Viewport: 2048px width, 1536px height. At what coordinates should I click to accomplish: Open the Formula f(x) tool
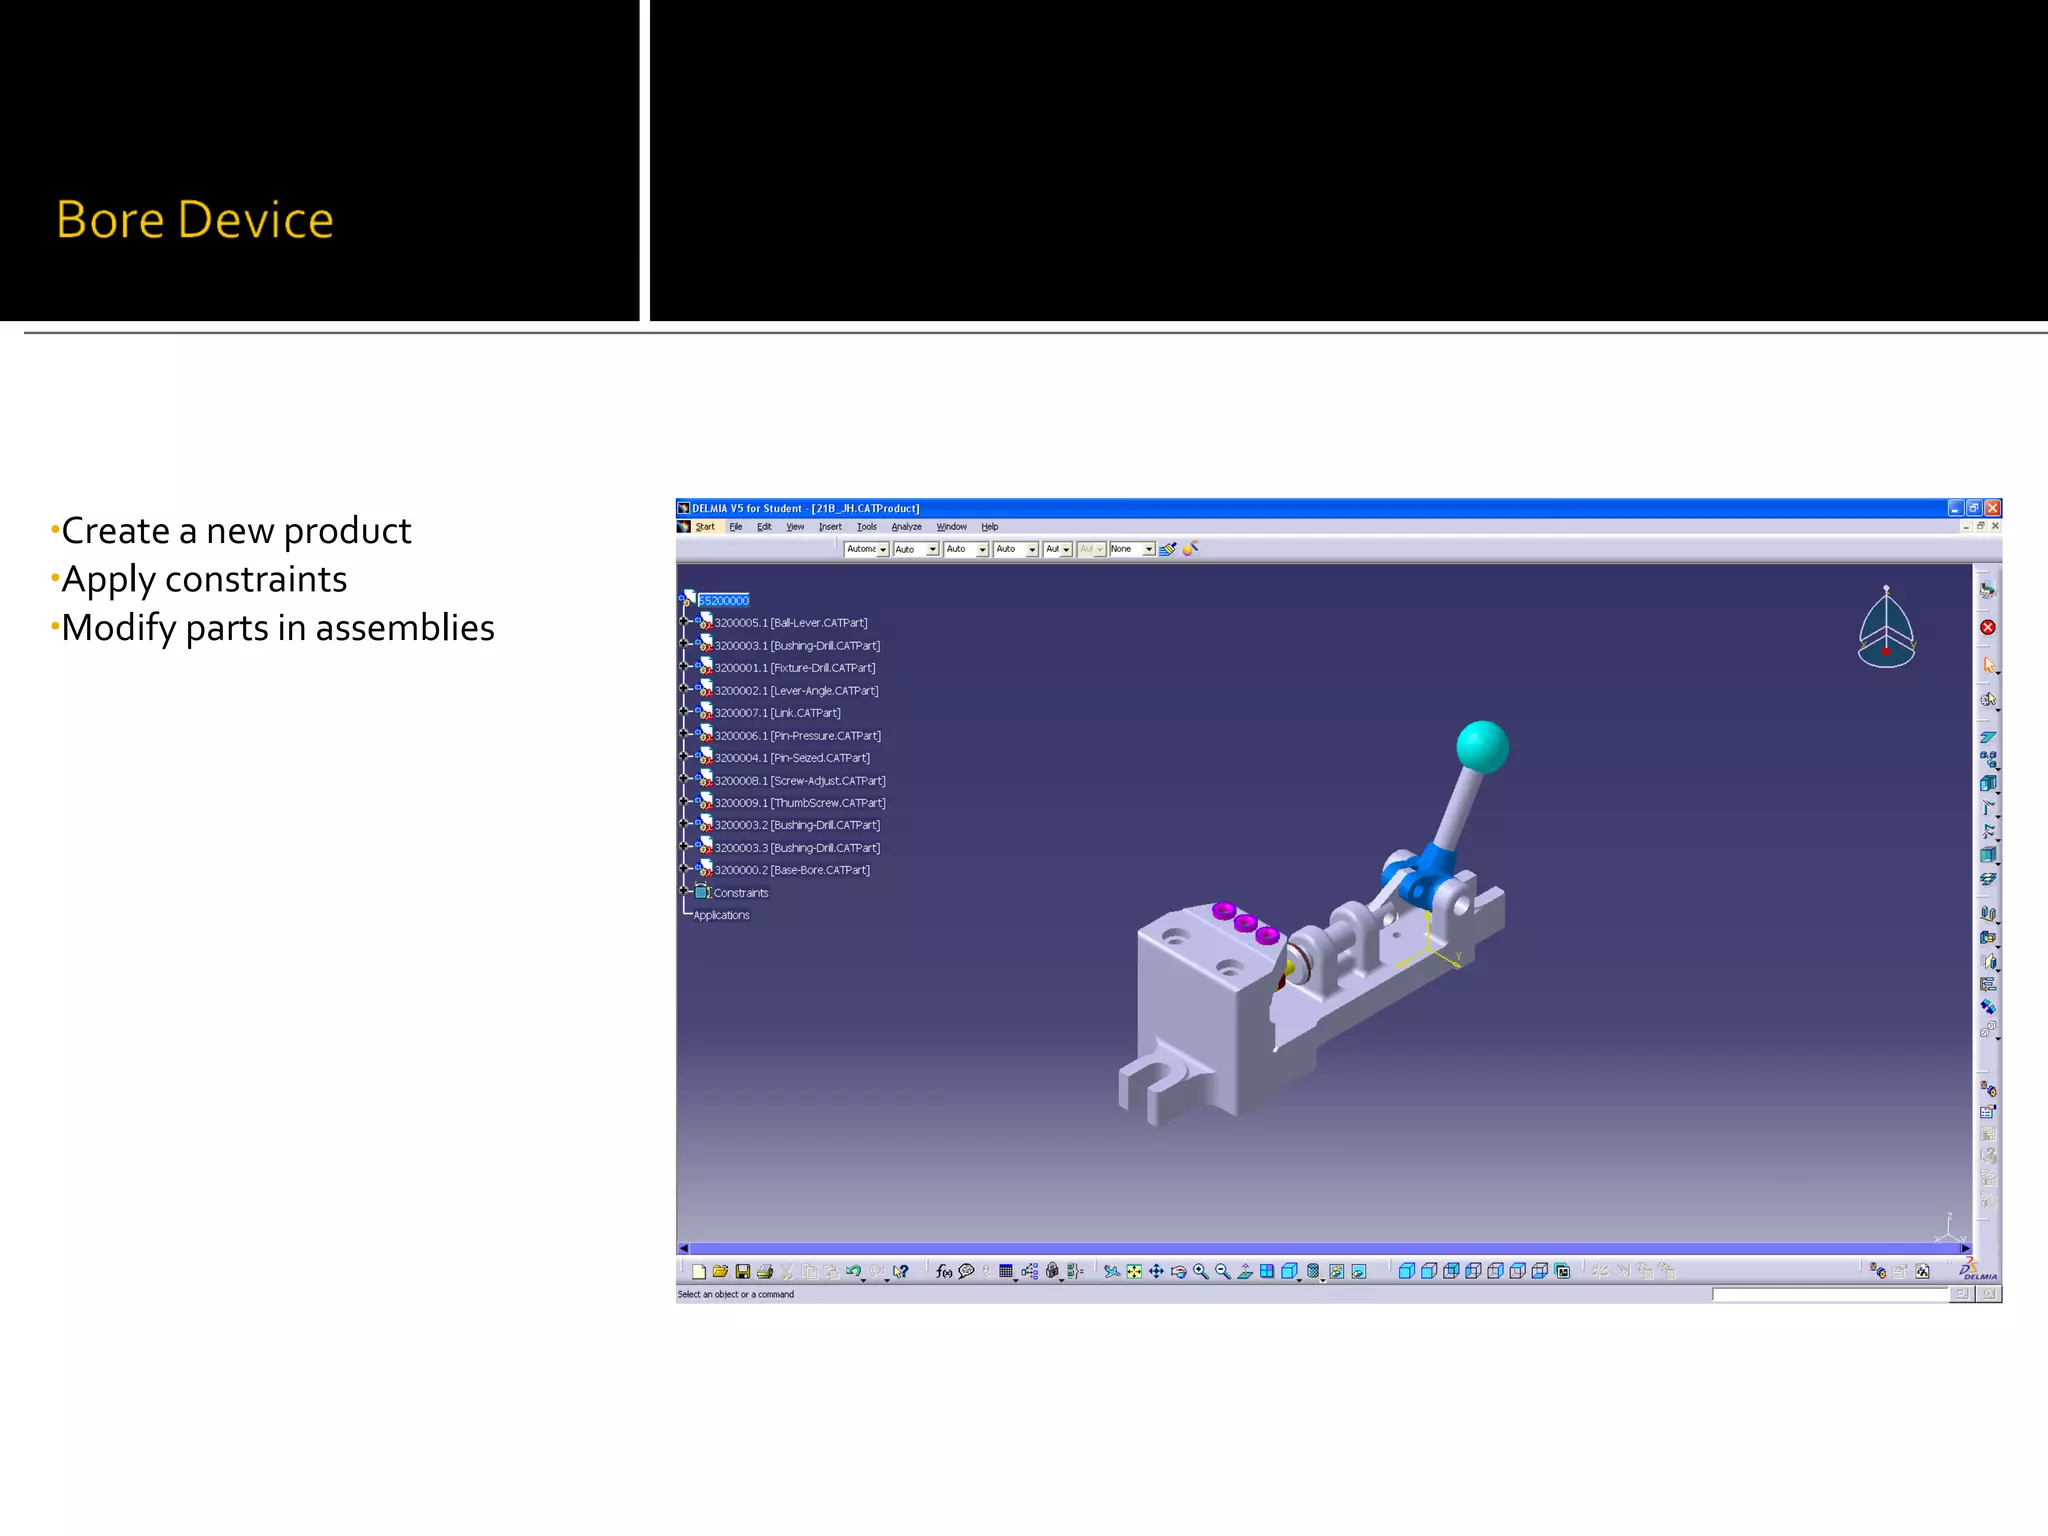click(943, 1272)
